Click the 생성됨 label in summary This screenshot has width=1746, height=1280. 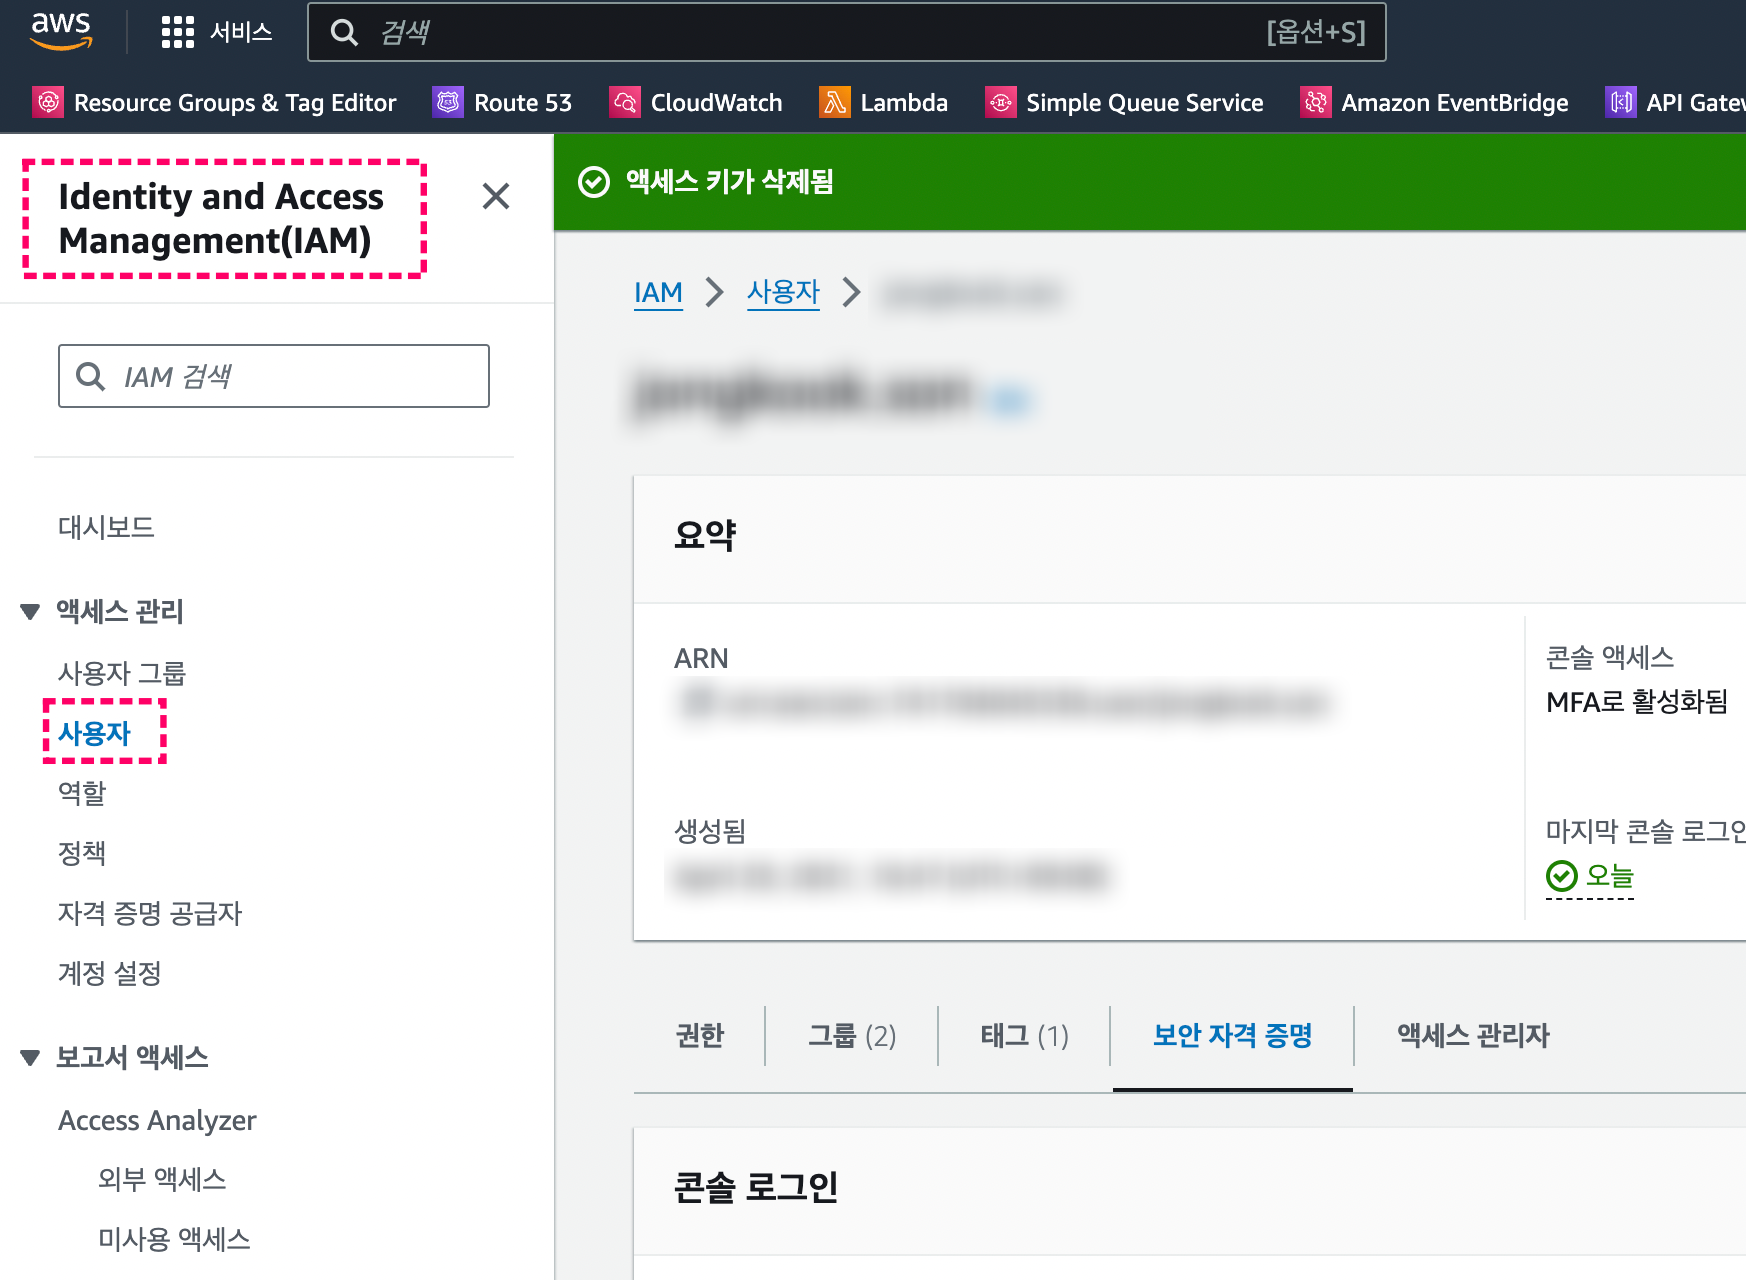coord(710,831)
